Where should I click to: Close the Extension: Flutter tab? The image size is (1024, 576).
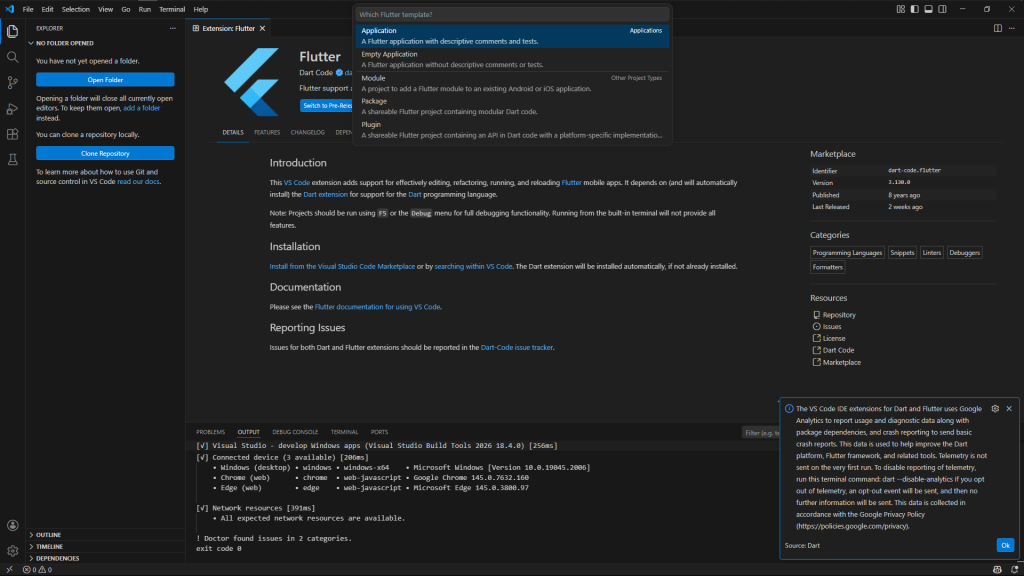[263, 28]
